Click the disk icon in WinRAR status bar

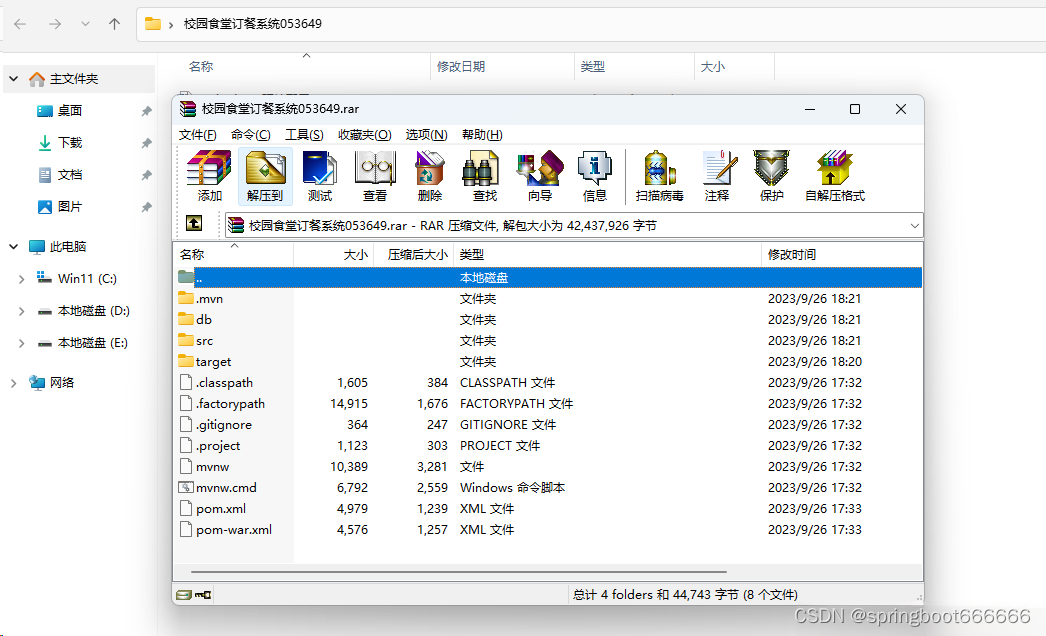pyautogui.click(x=183, y=595)
